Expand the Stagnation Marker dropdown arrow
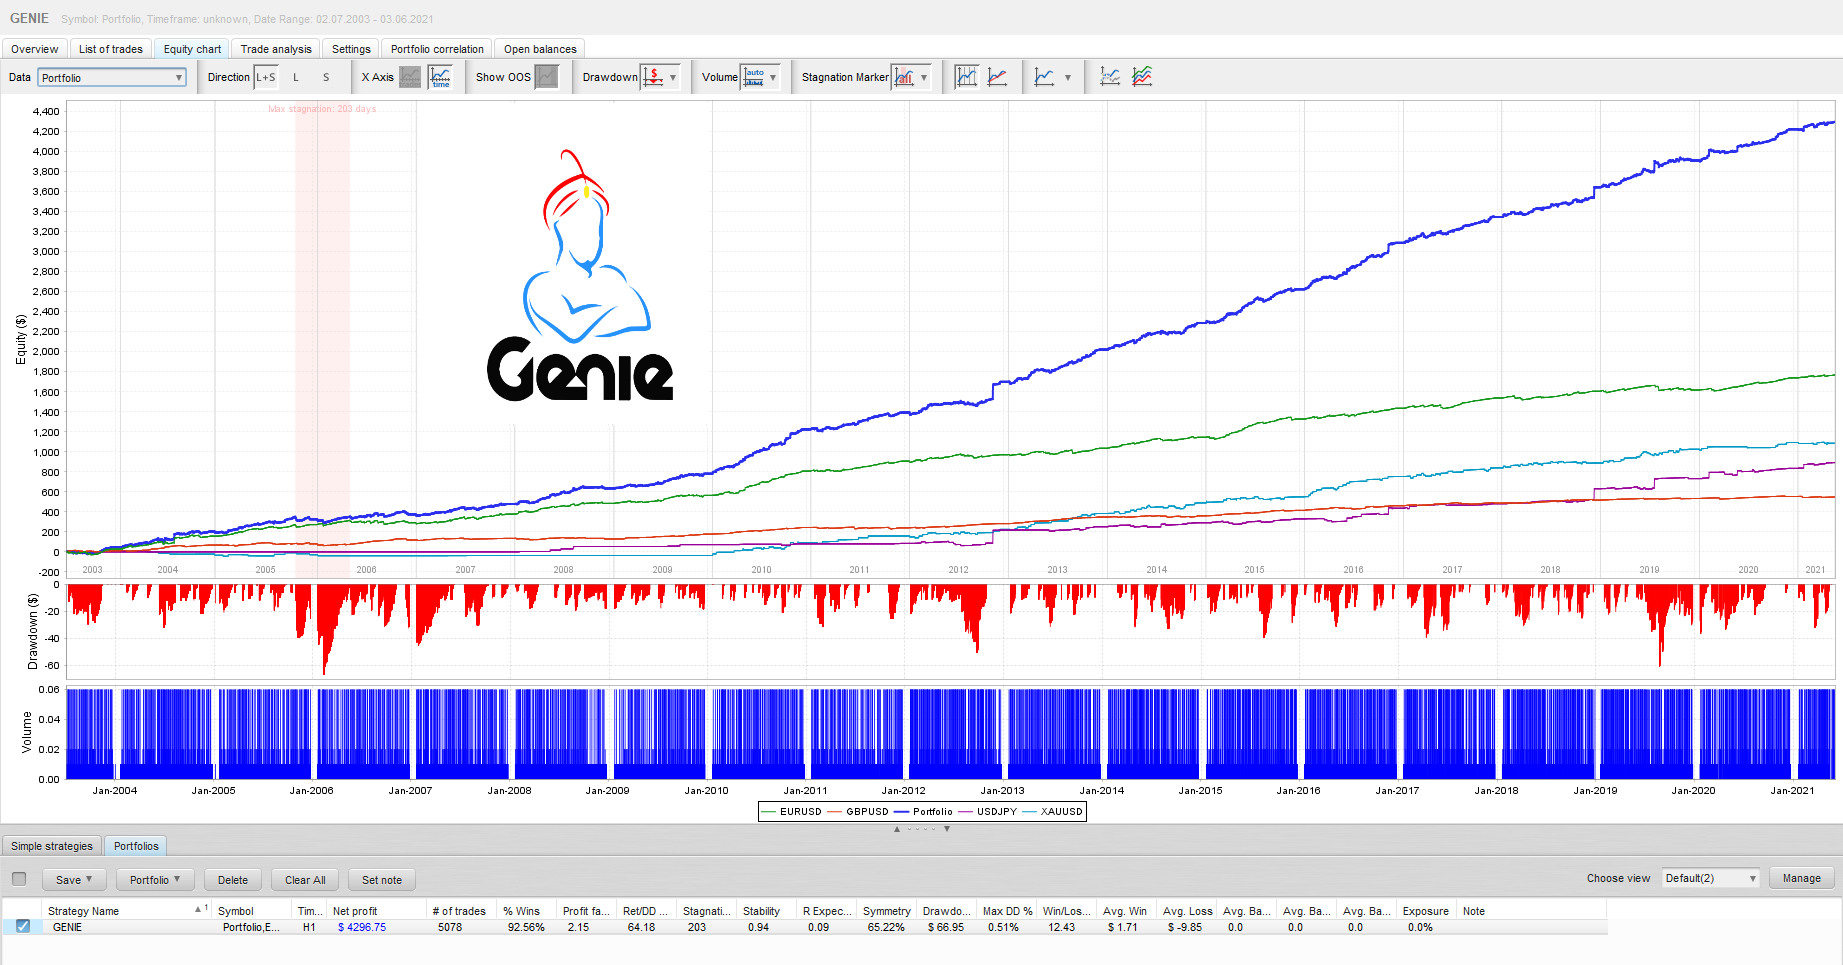 coord(924,77)
